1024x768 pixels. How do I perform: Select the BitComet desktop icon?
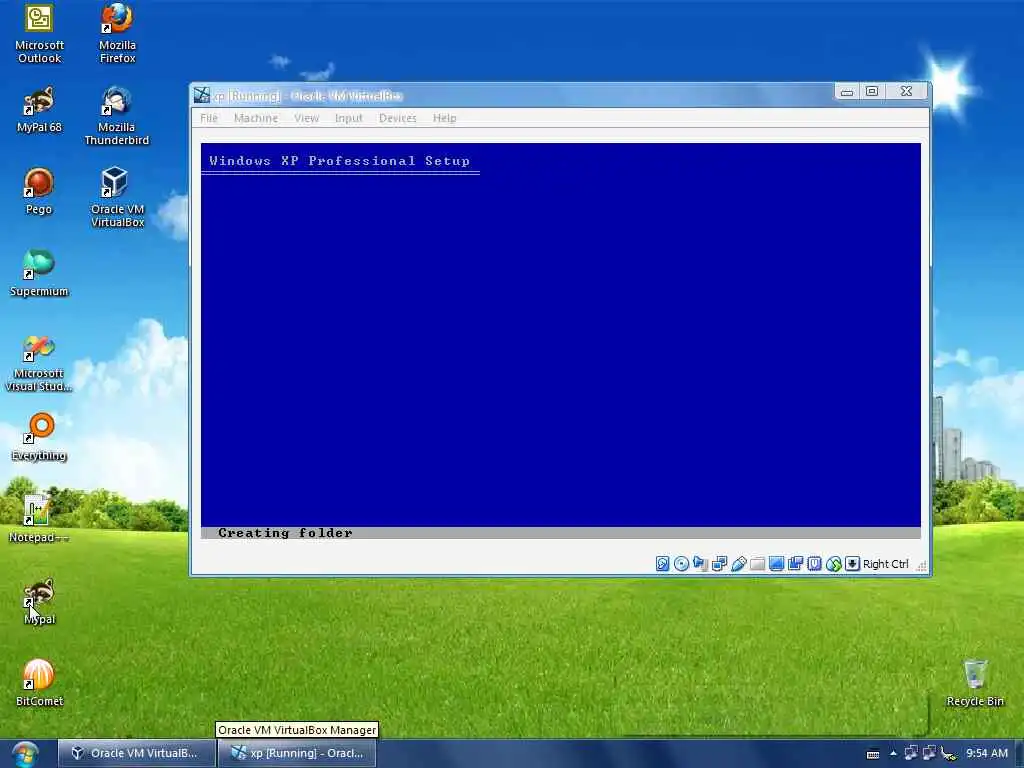39,683
